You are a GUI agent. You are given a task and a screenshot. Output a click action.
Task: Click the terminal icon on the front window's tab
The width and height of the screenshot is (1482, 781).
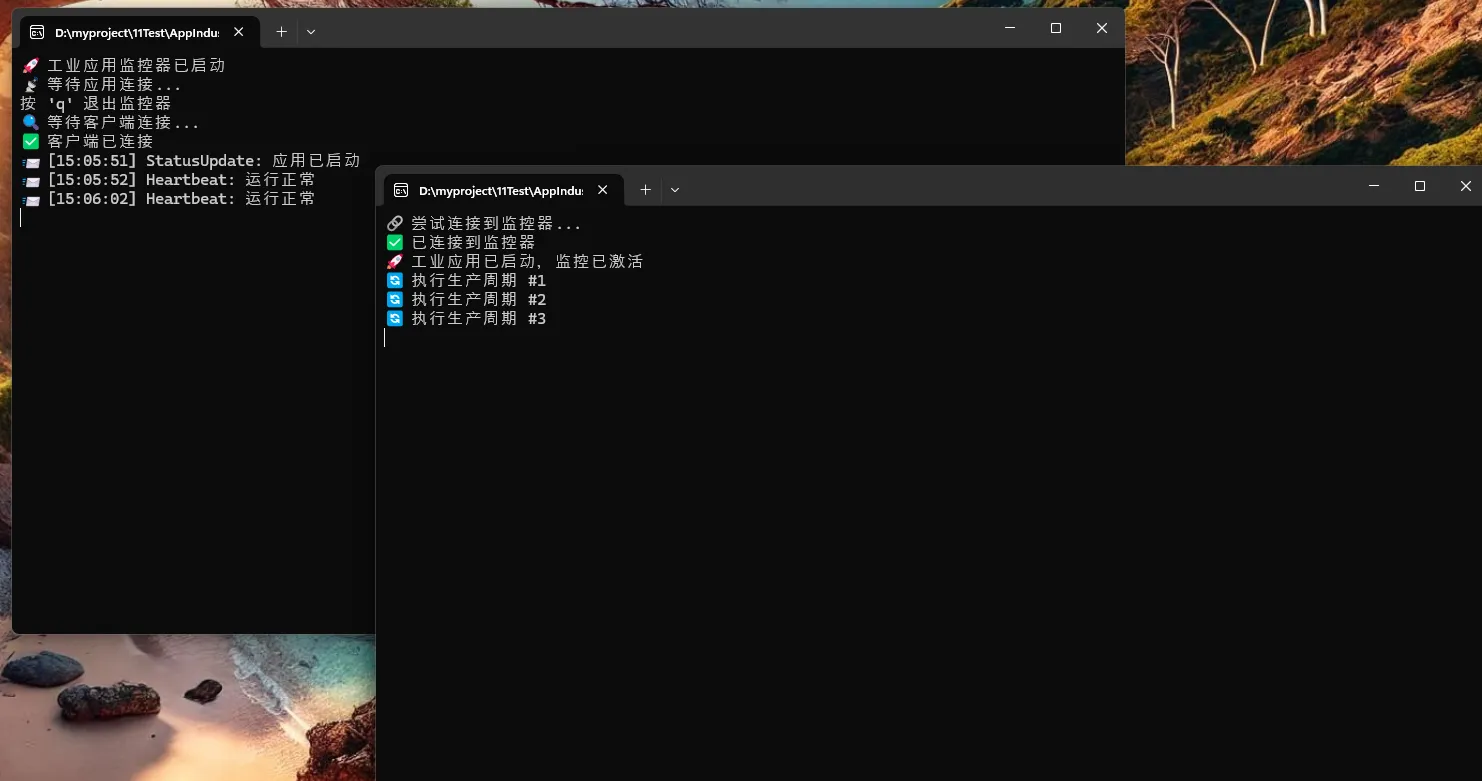tap(401, 190)
